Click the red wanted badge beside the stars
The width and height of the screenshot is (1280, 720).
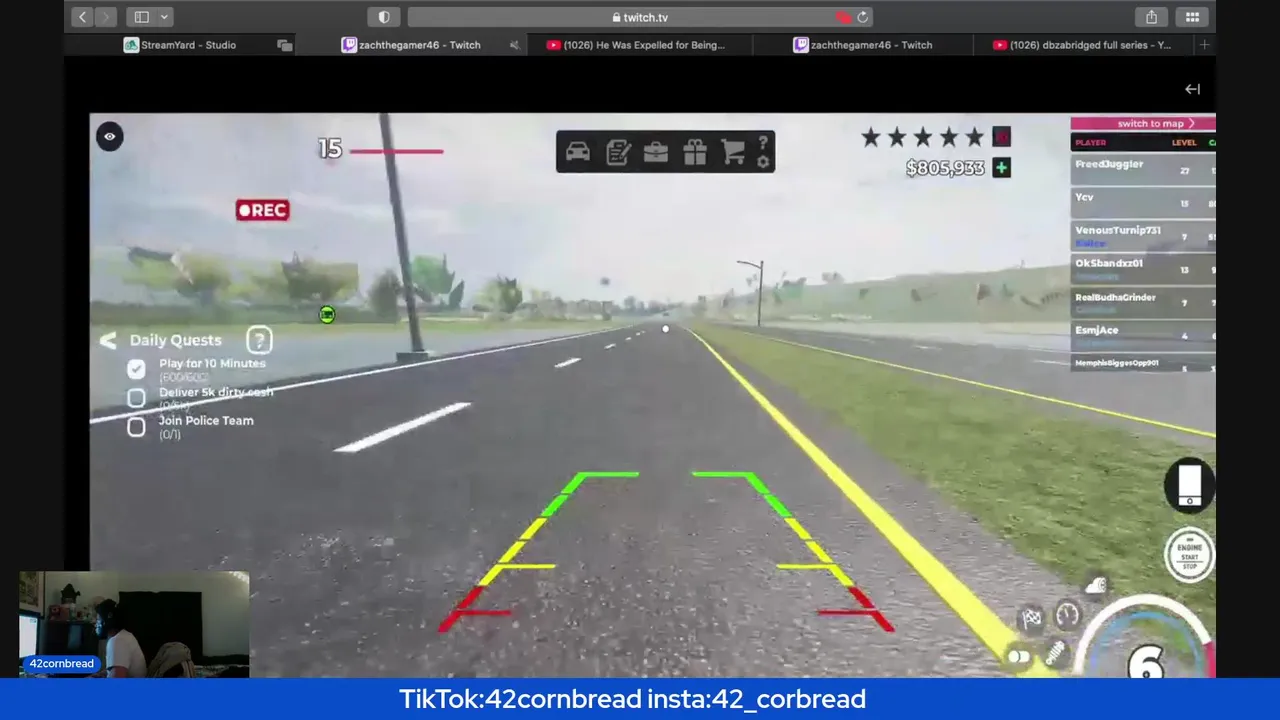coord(1001,137)
